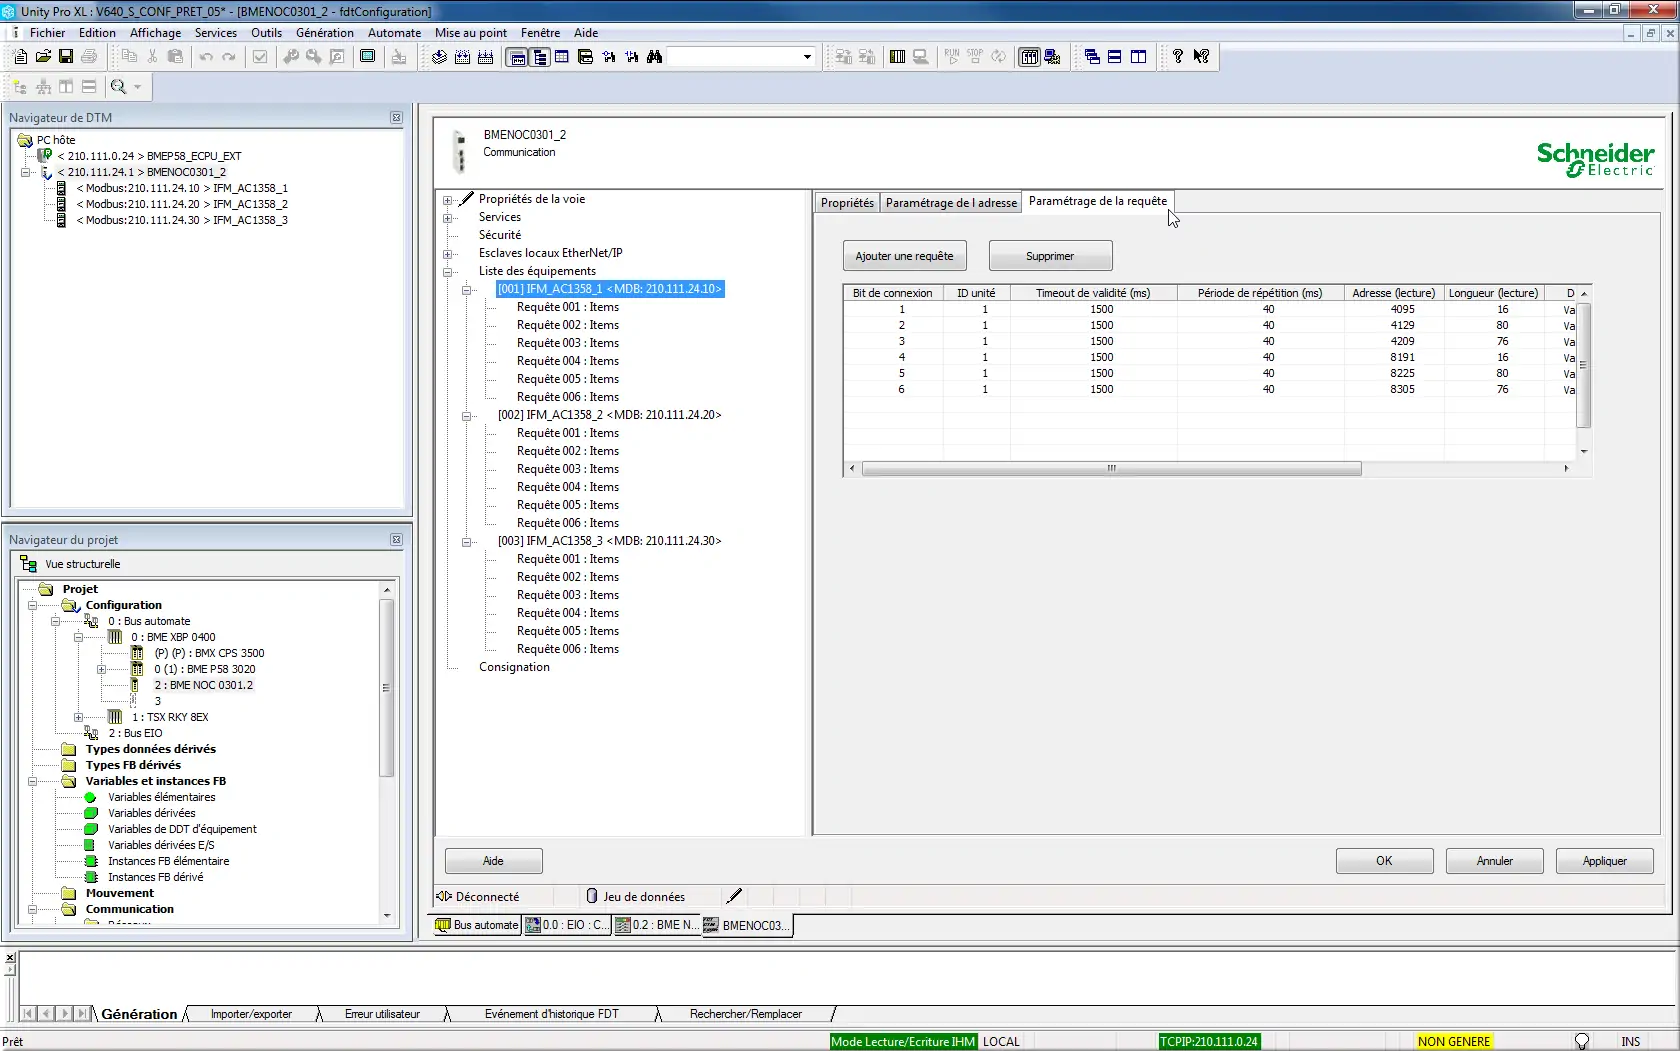
Task: Expand Propriétés de la voie node
Action: [448, 199]
